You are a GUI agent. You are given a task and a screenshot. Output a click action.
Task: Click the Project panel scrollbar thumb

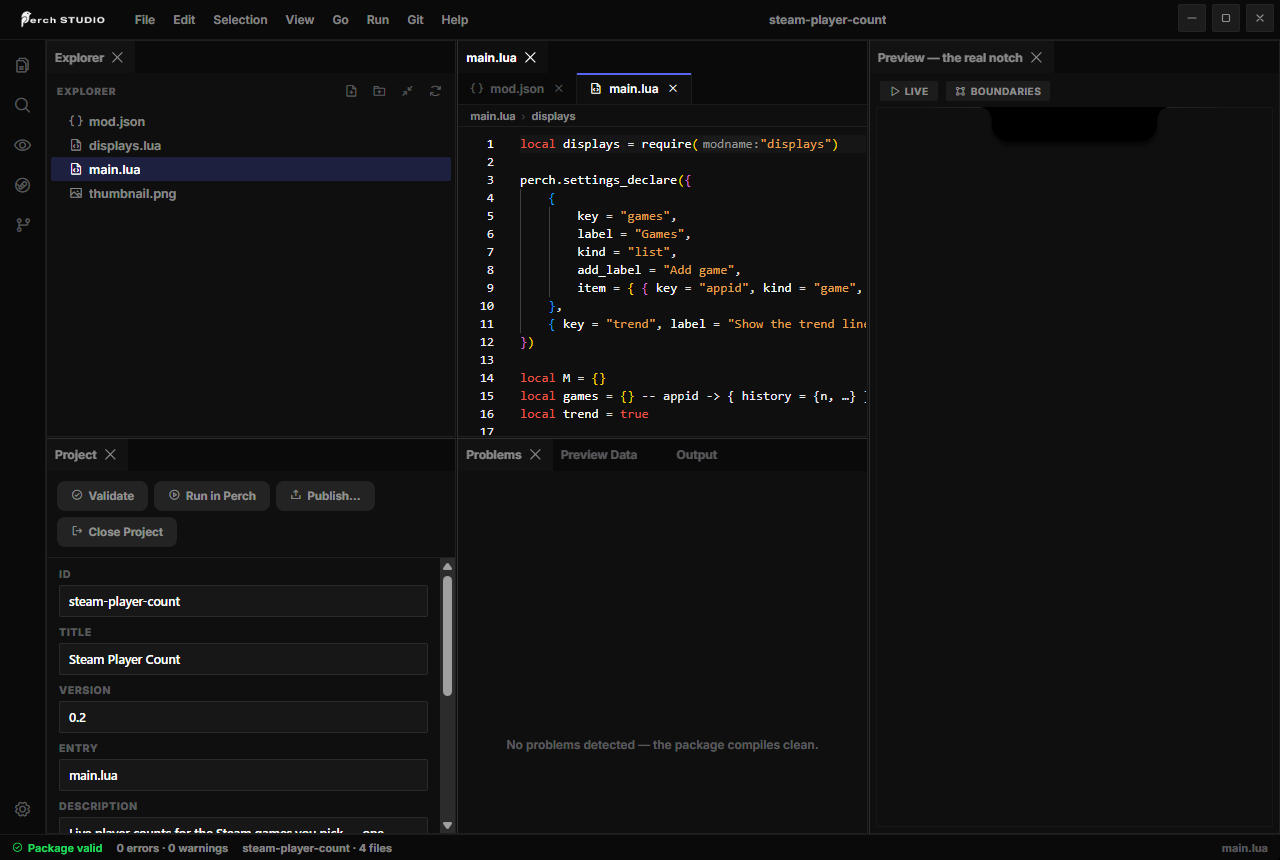click(448, 636)
